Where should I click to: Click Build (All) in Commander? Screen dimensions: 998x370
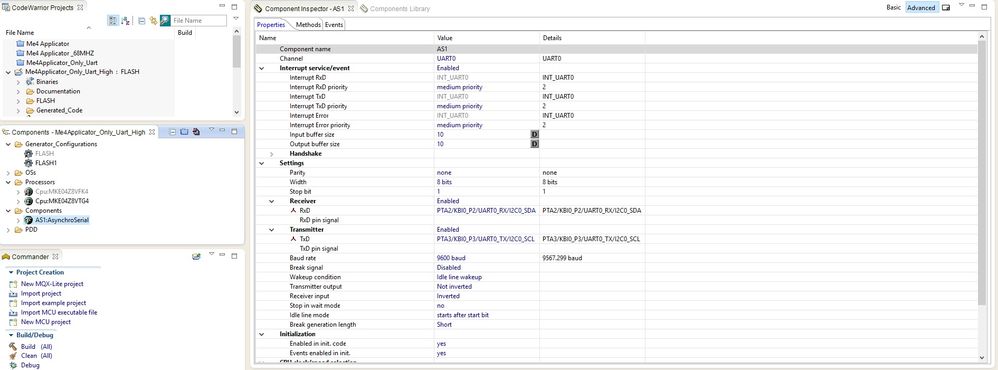(36, 346)
